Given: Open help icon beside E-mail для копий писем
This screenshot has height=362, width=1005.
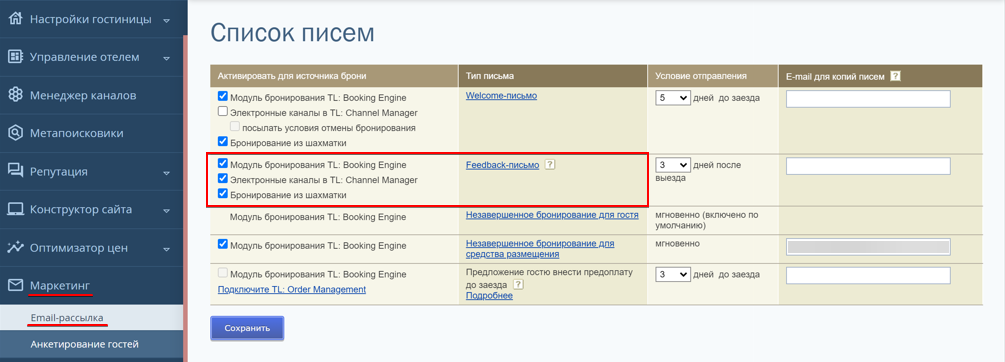Looking at the screenshot, I should point(895,76).
